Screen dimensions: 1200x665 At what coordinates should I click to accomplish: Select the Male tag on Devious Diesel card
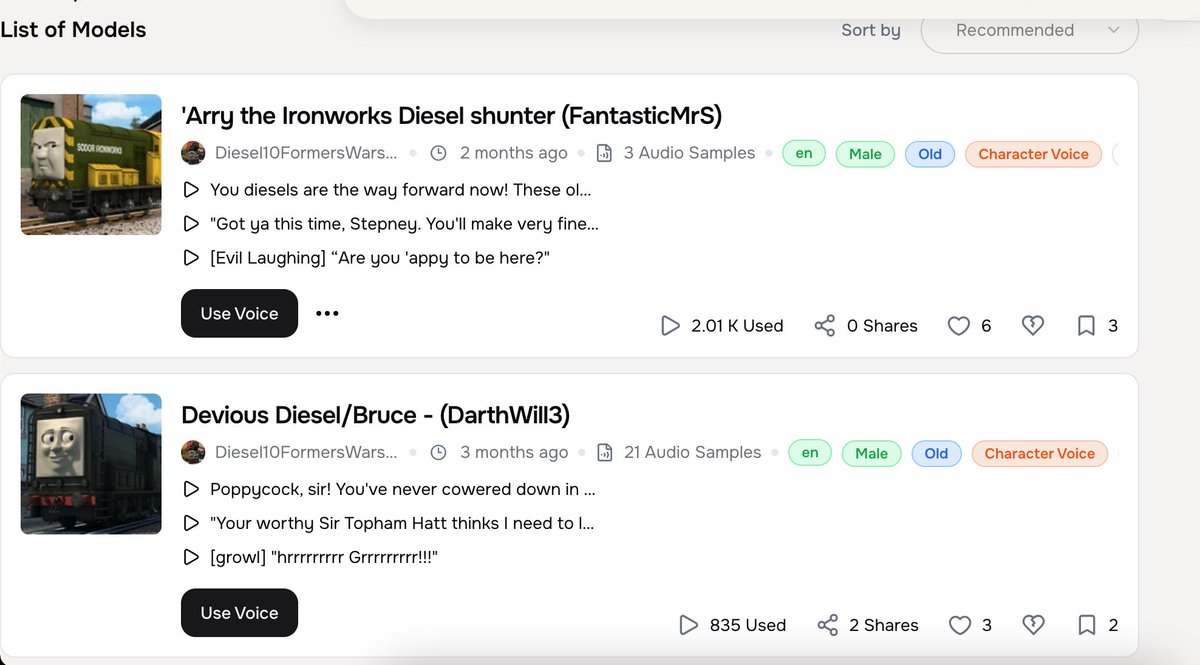(x=871, y=453)
